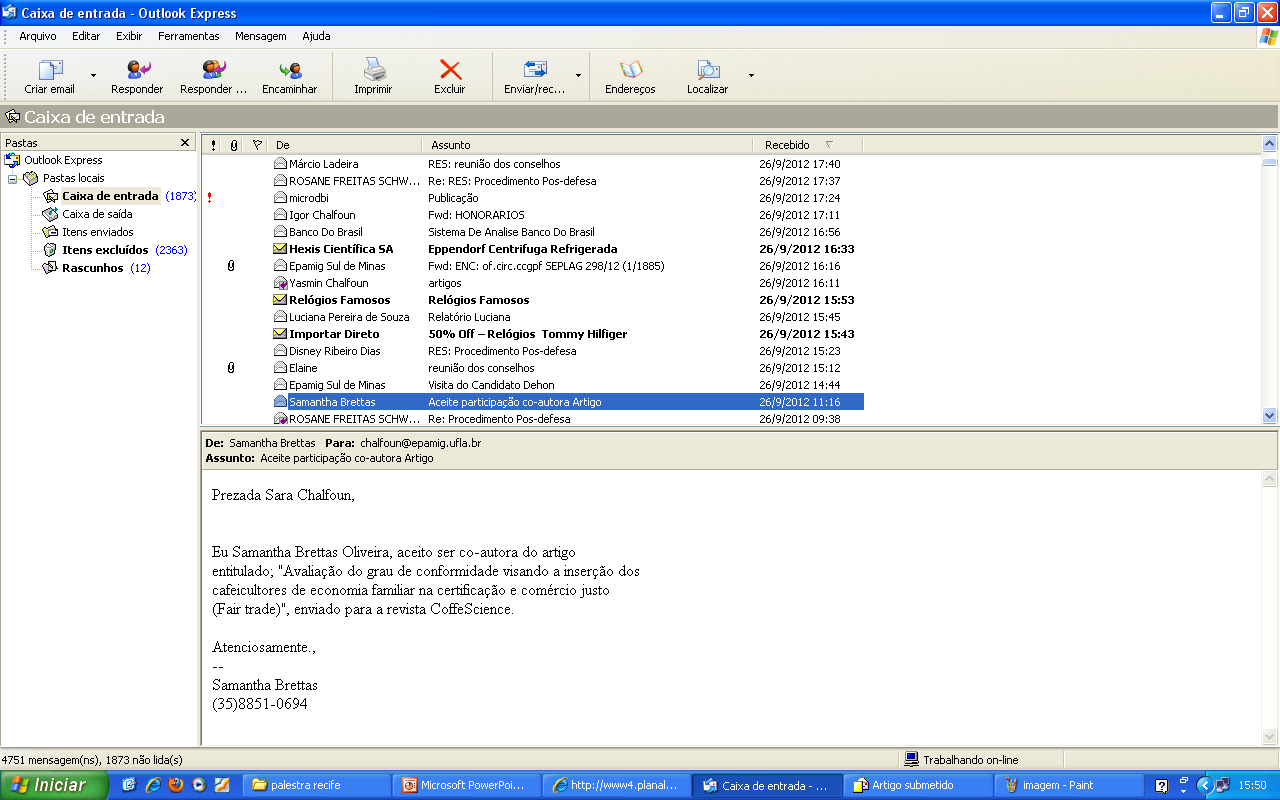The image size is (1280, 800).
Task: Open the Ferramentas menu
Action: click(x=188, y=36)
